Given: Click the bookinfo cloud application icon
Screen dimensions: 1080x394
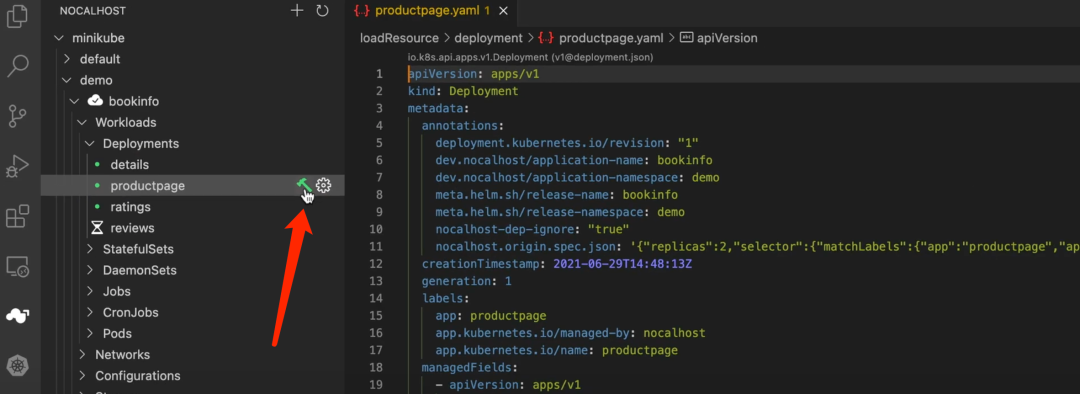Looking at the screenshot, I should pyautogui.click(x=95, y=101).
